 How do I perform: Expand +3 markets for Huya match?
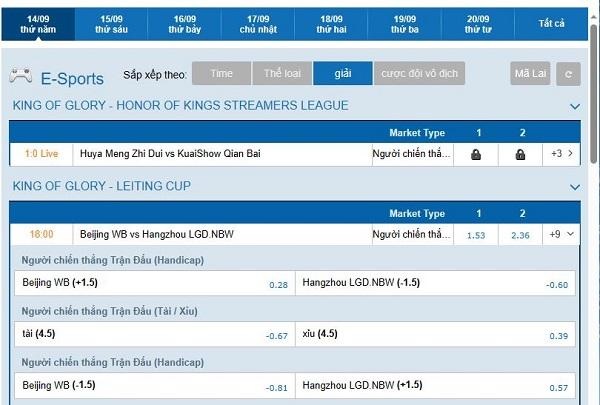pyautogui.click(x=562, y=154)
